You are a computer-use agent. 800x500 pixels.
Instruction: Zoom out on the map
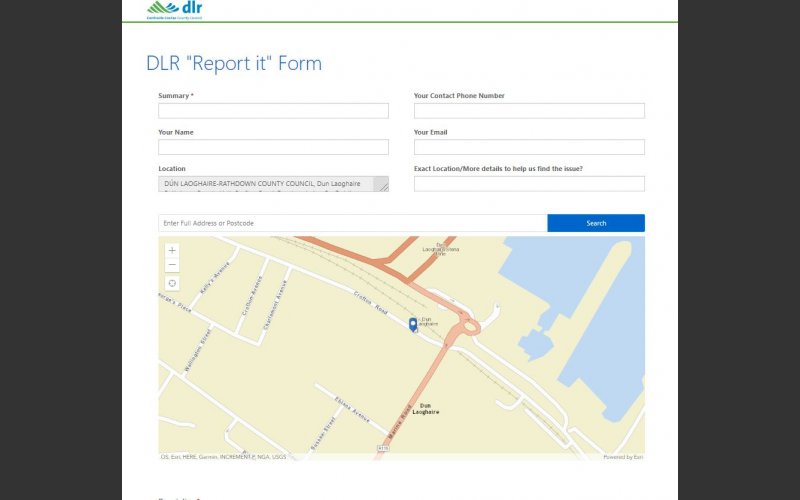[172, 265]
